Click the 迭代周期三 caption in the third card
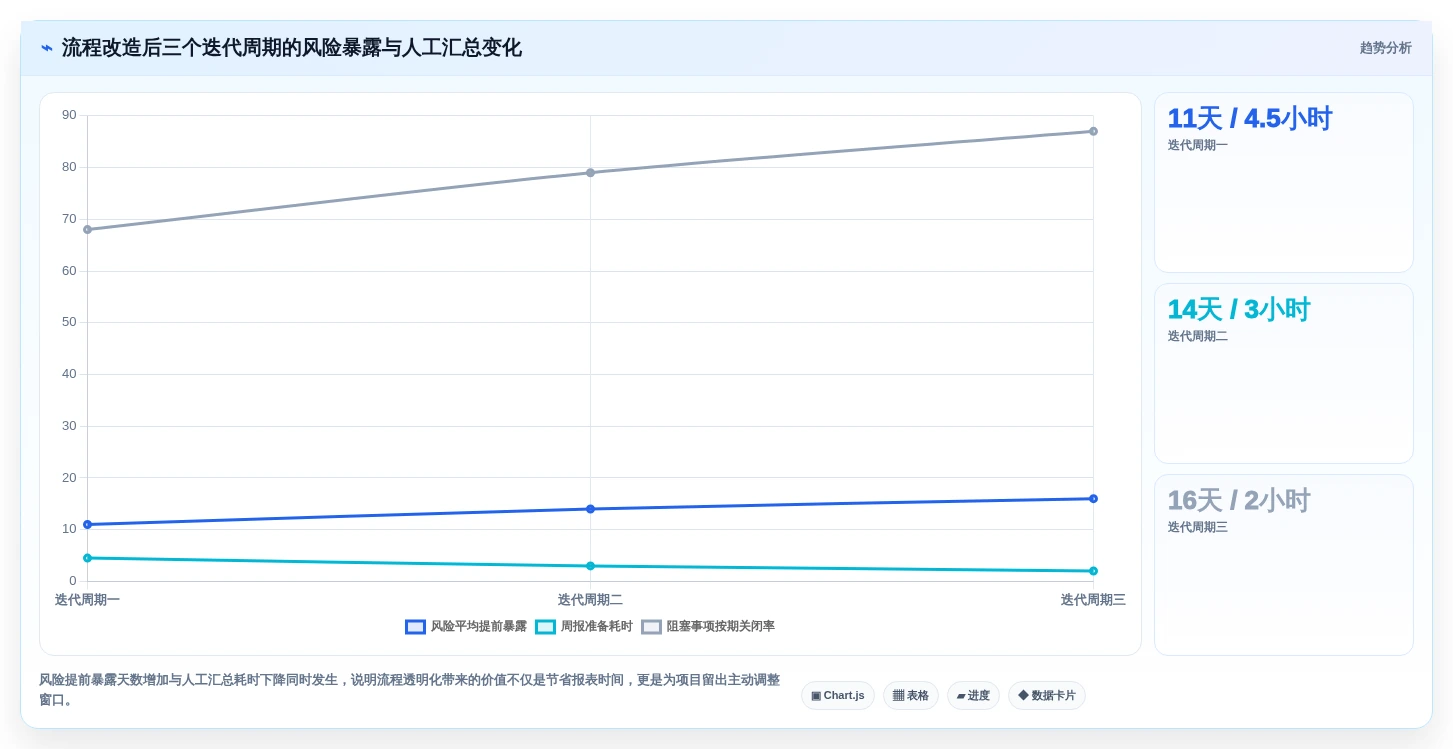The height and width of the screenshot is (749, 1453). click(1198, 527)
